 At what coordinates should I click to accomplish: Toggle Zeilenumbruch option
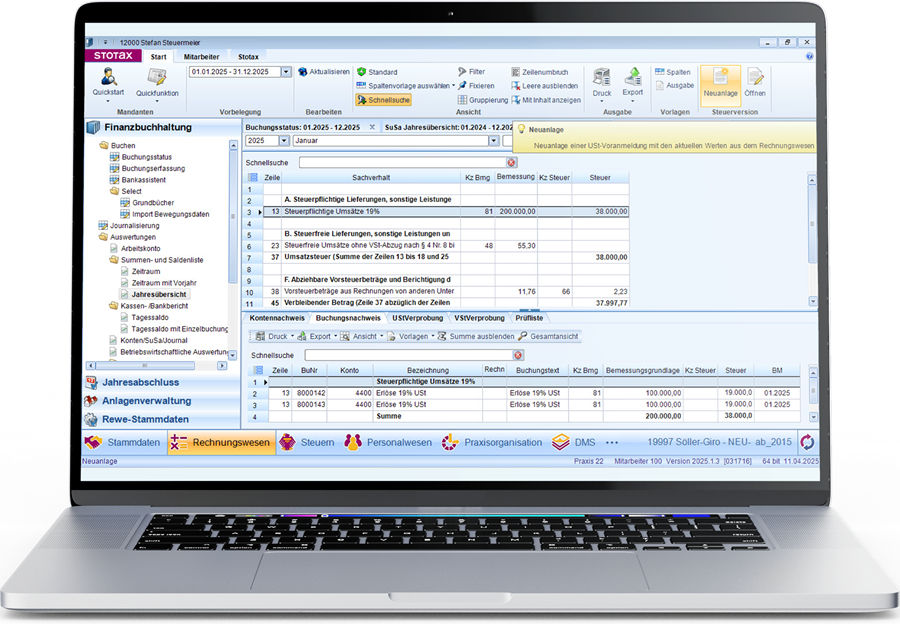point(540,72)
